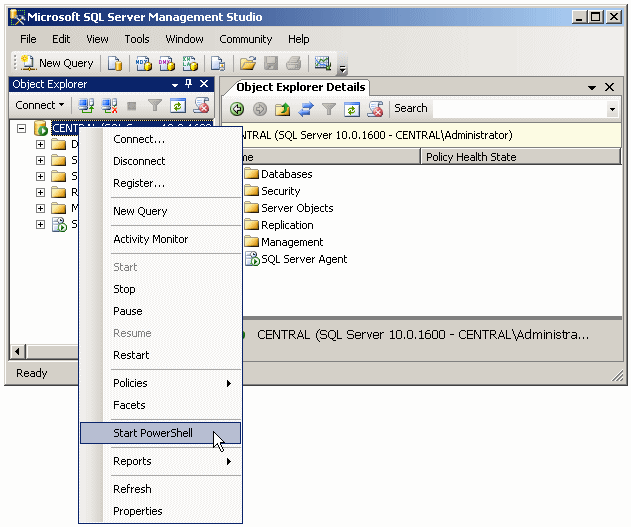
Task: Choose Properties in the context menu
Action: pyautogui.click(x=161, y=511)
